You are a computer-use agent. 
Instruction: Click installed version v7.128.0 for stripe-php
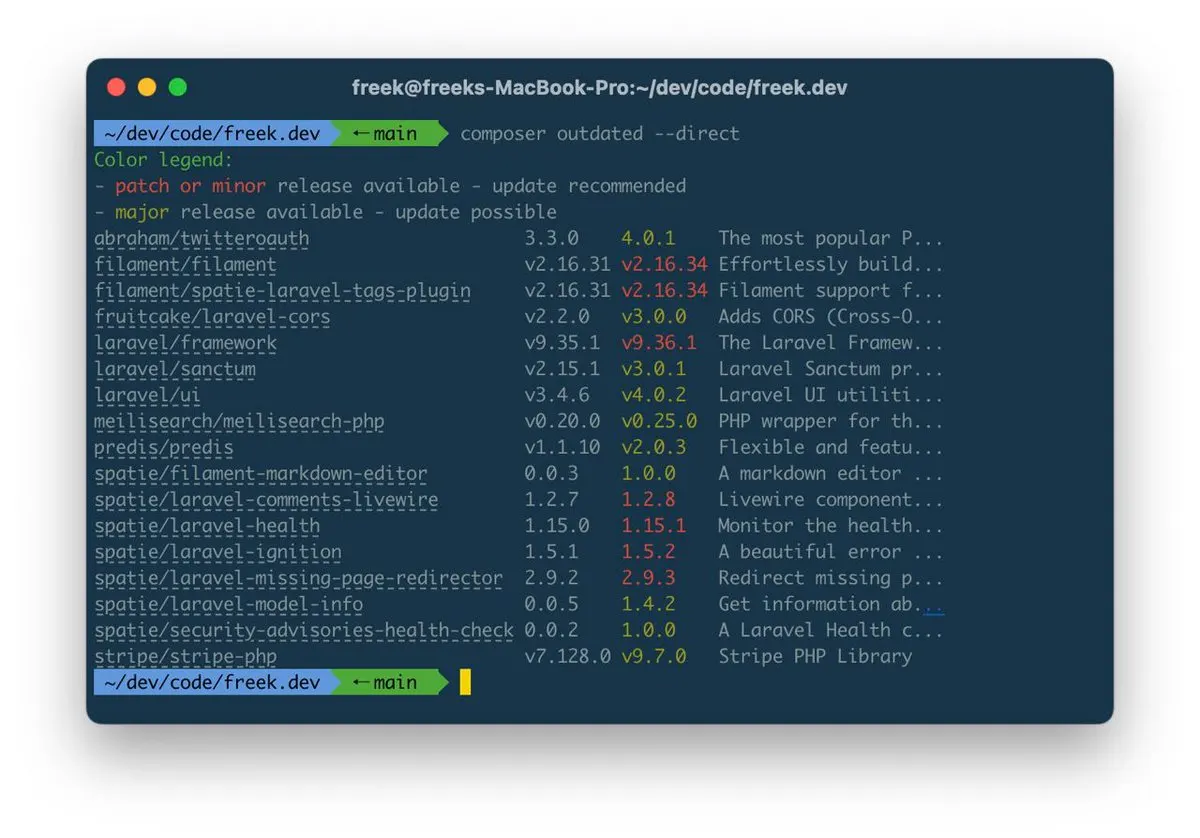point(567,656)
